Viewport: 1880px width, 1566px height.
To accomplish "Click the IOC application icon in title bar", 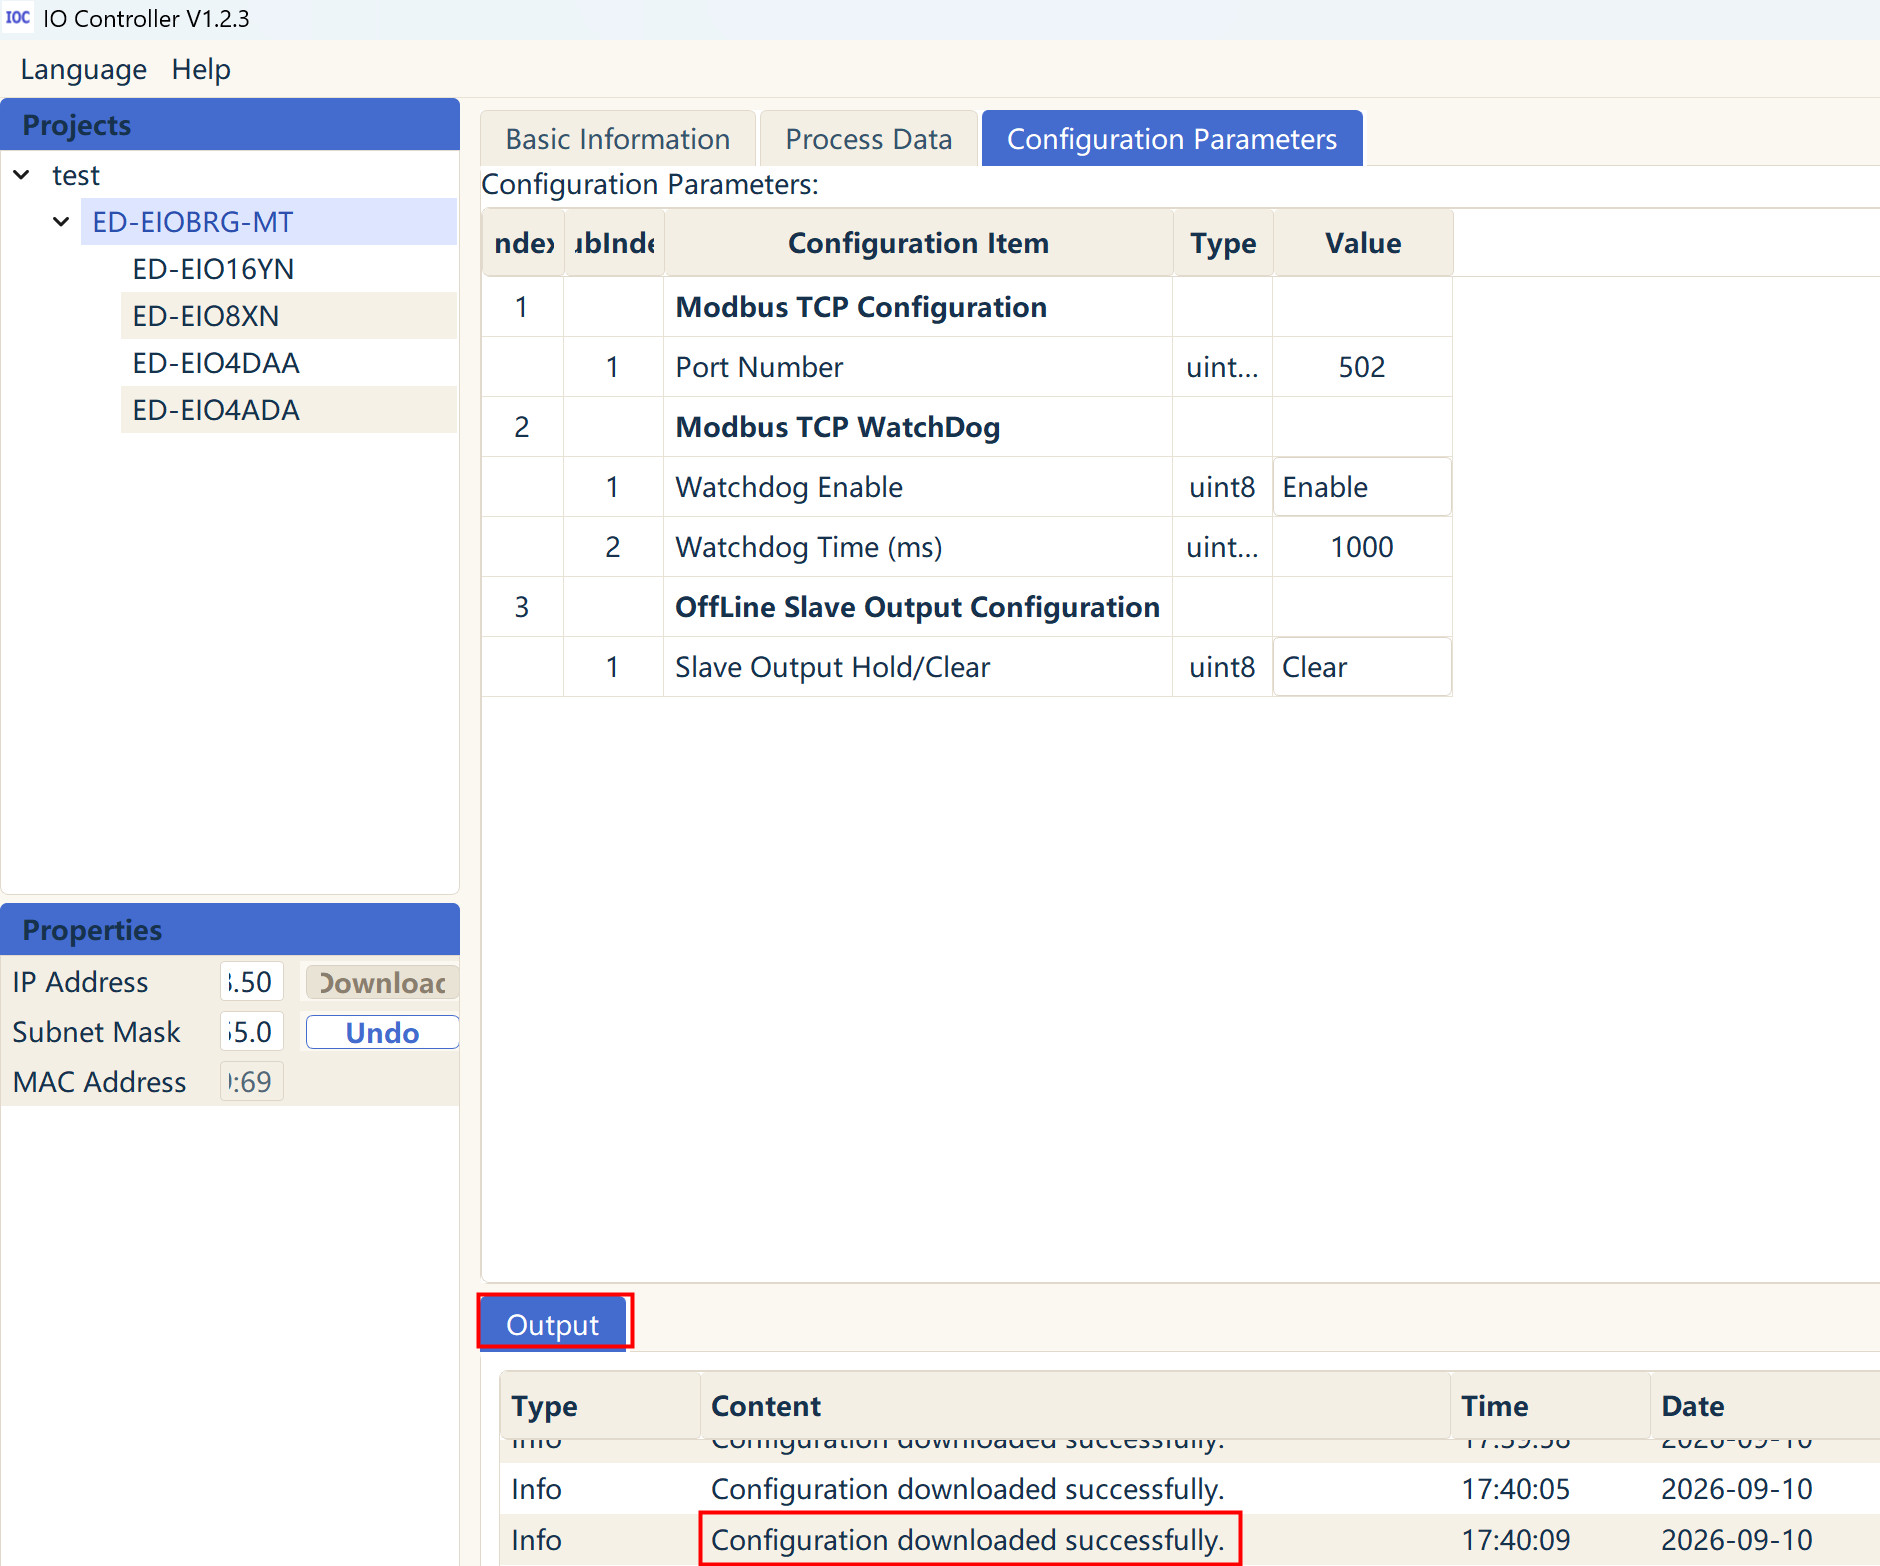I will pos(18,18).
